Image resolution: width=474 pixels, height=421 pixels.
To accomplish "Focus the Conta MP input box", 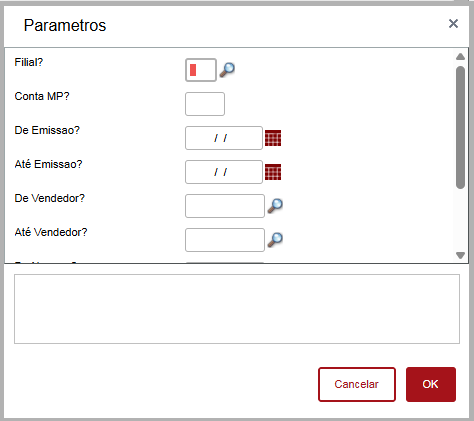I will tap(205, 104).
